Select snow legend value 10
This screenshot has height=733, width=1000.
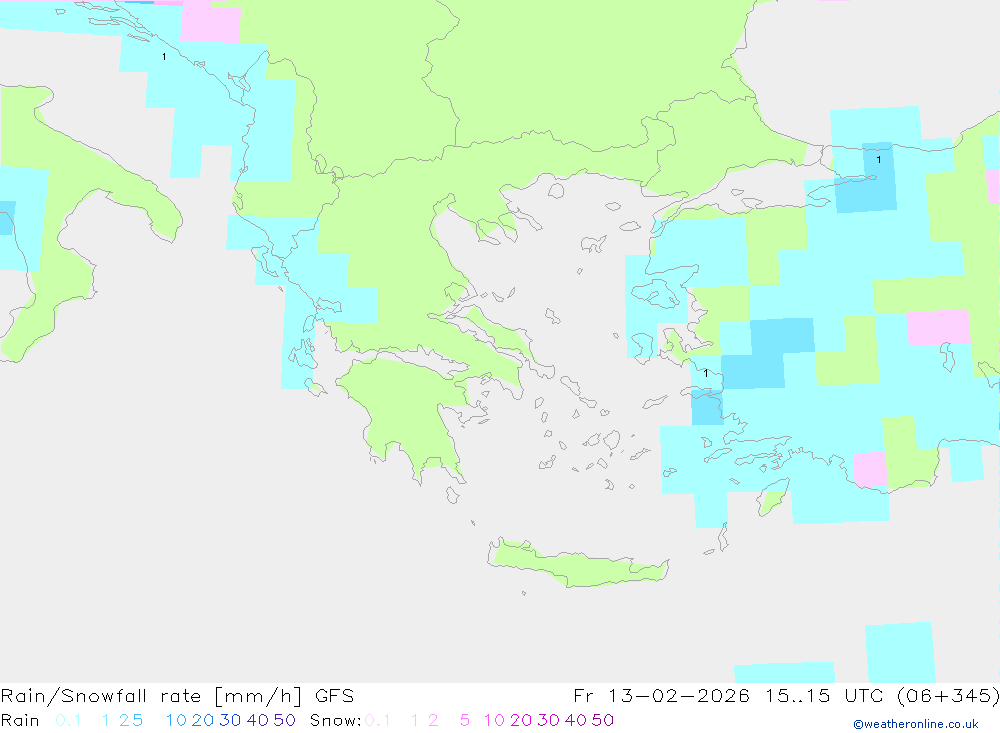(494, 720)
